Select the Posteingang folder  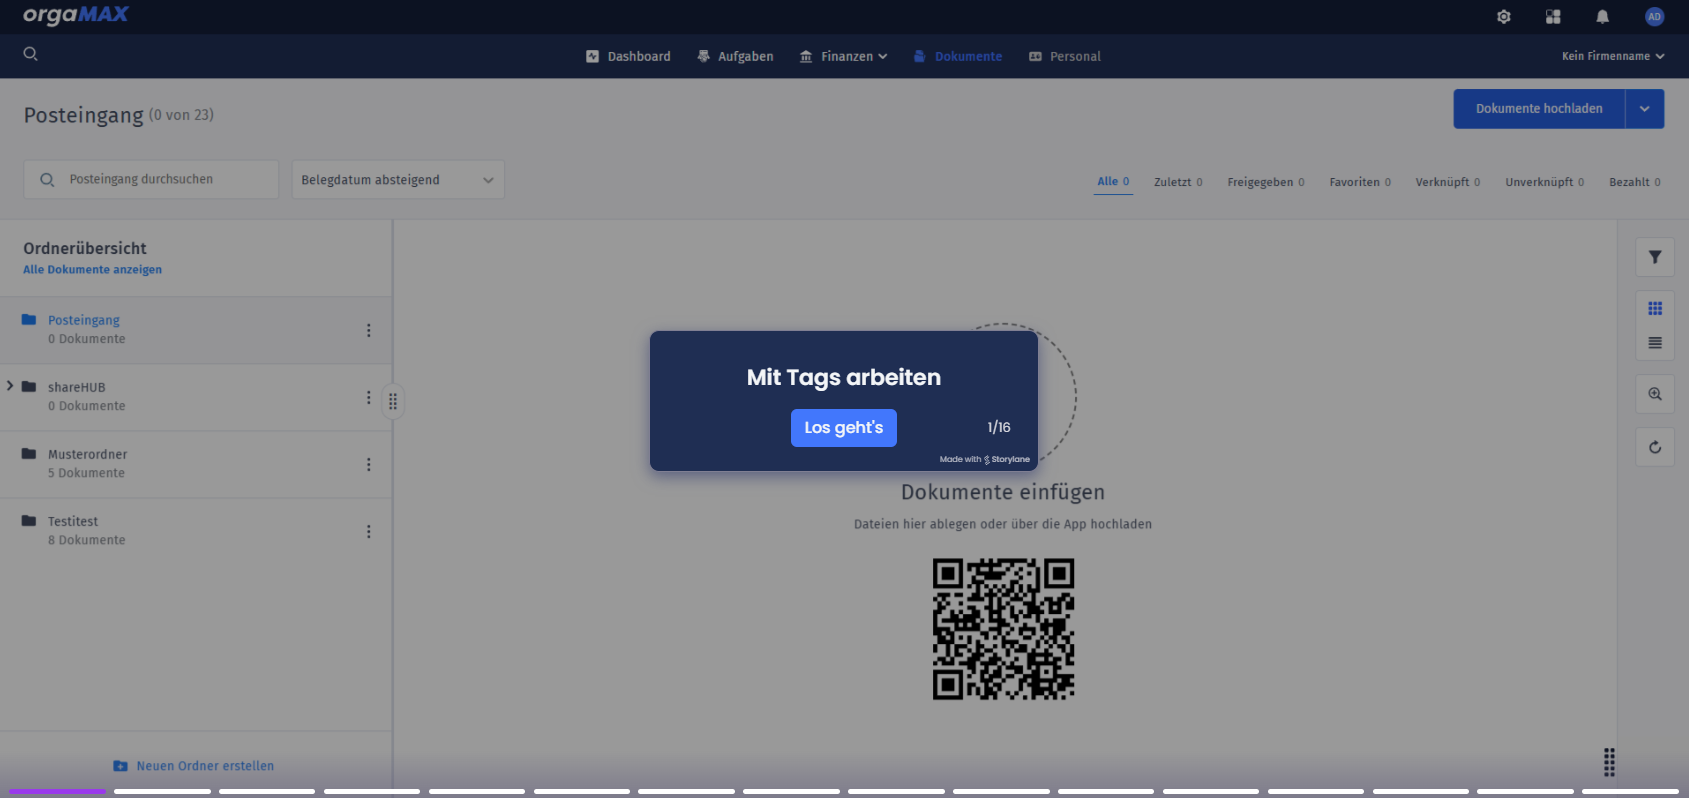(x=195, y=330)
